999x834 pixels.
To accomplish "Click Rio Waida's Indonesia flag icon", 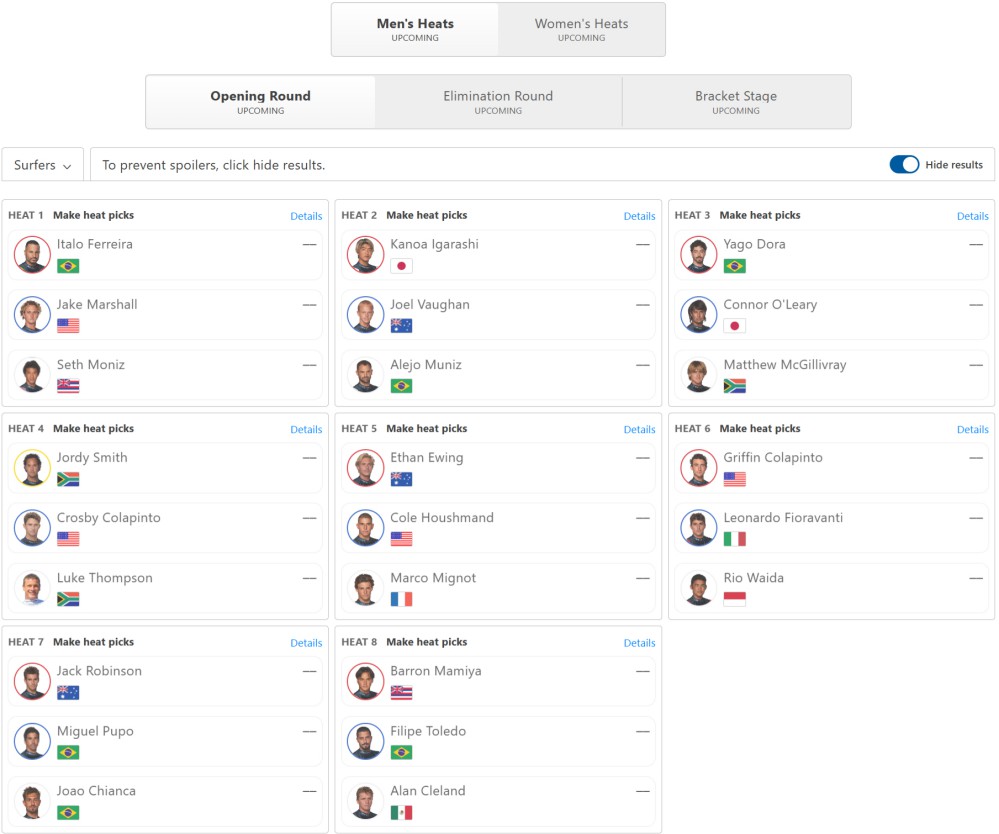I will pos(735,599).
